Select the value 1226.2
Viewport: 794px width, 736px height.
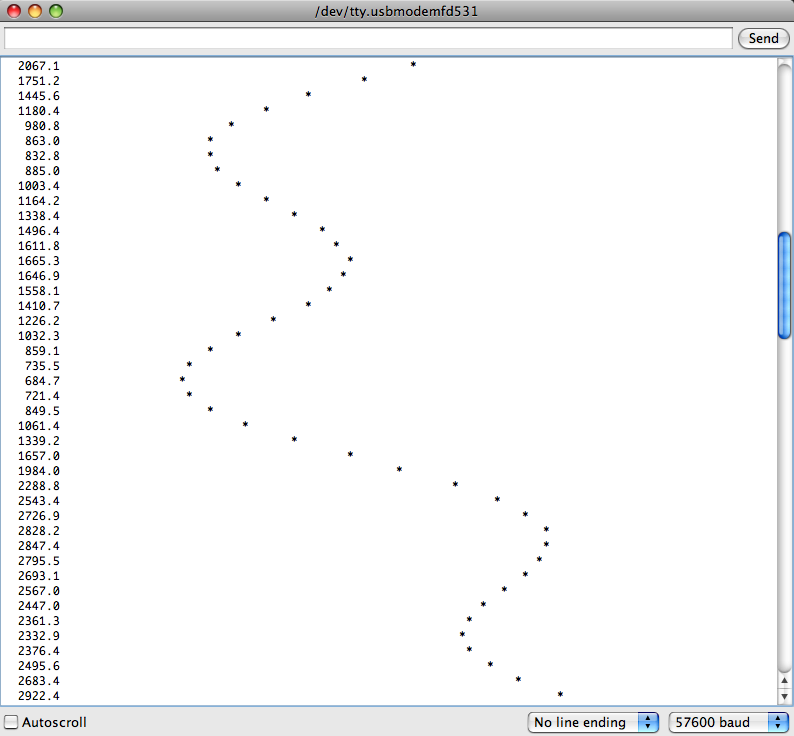coord(38,321)
